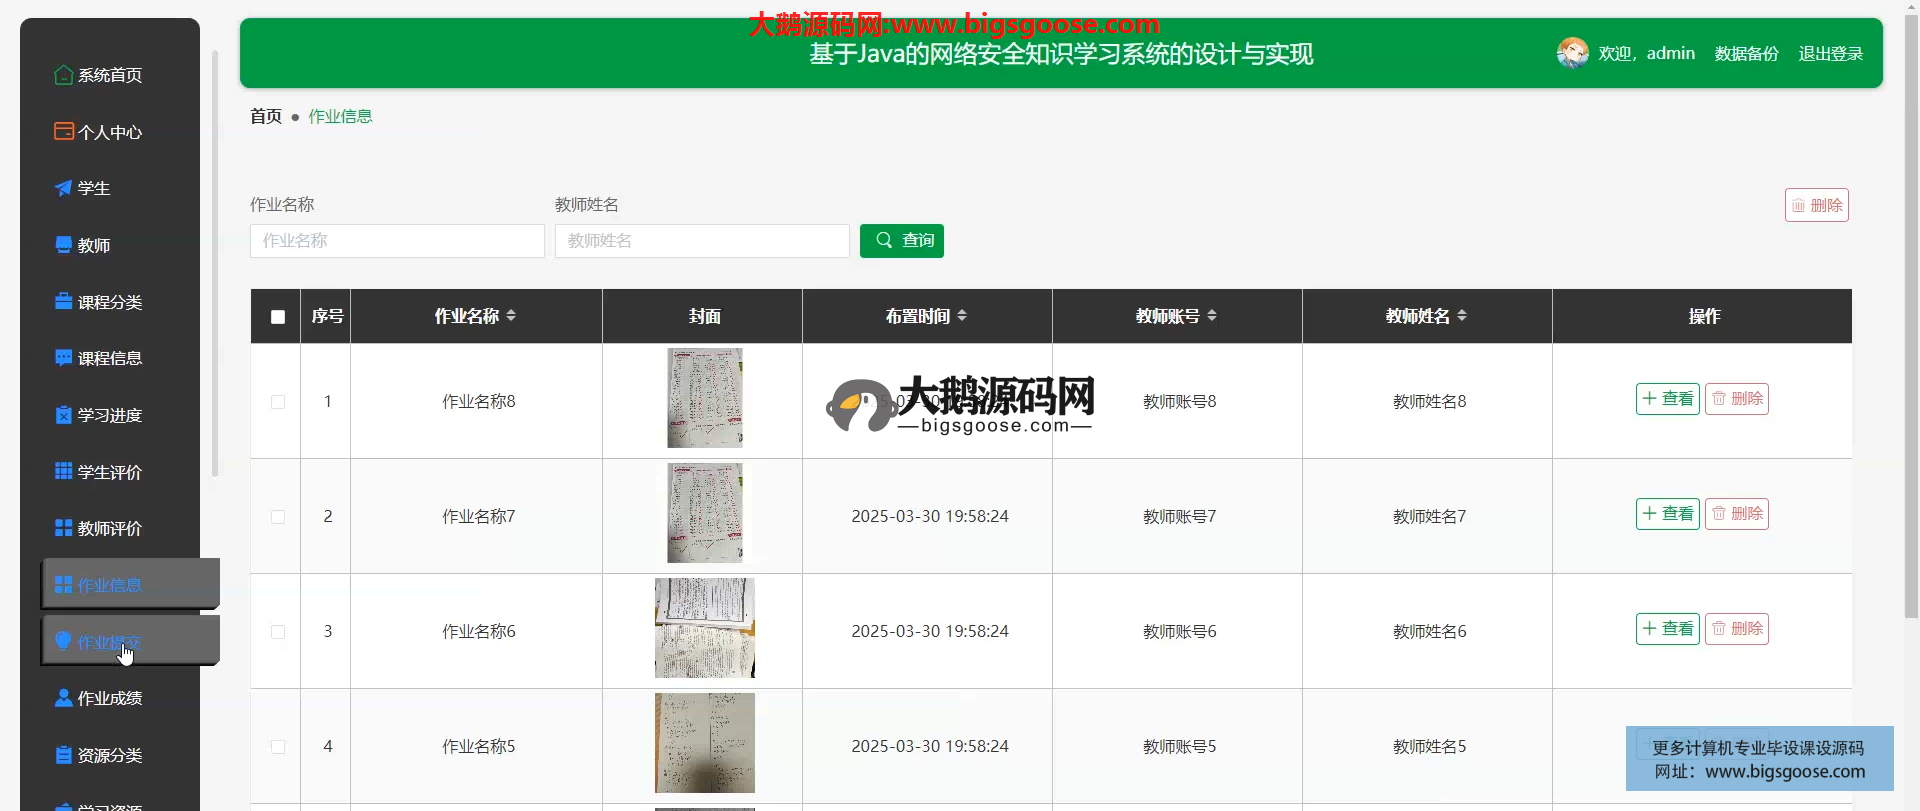
Task: Click the 学生评价 grid icon
Action: 63,471
